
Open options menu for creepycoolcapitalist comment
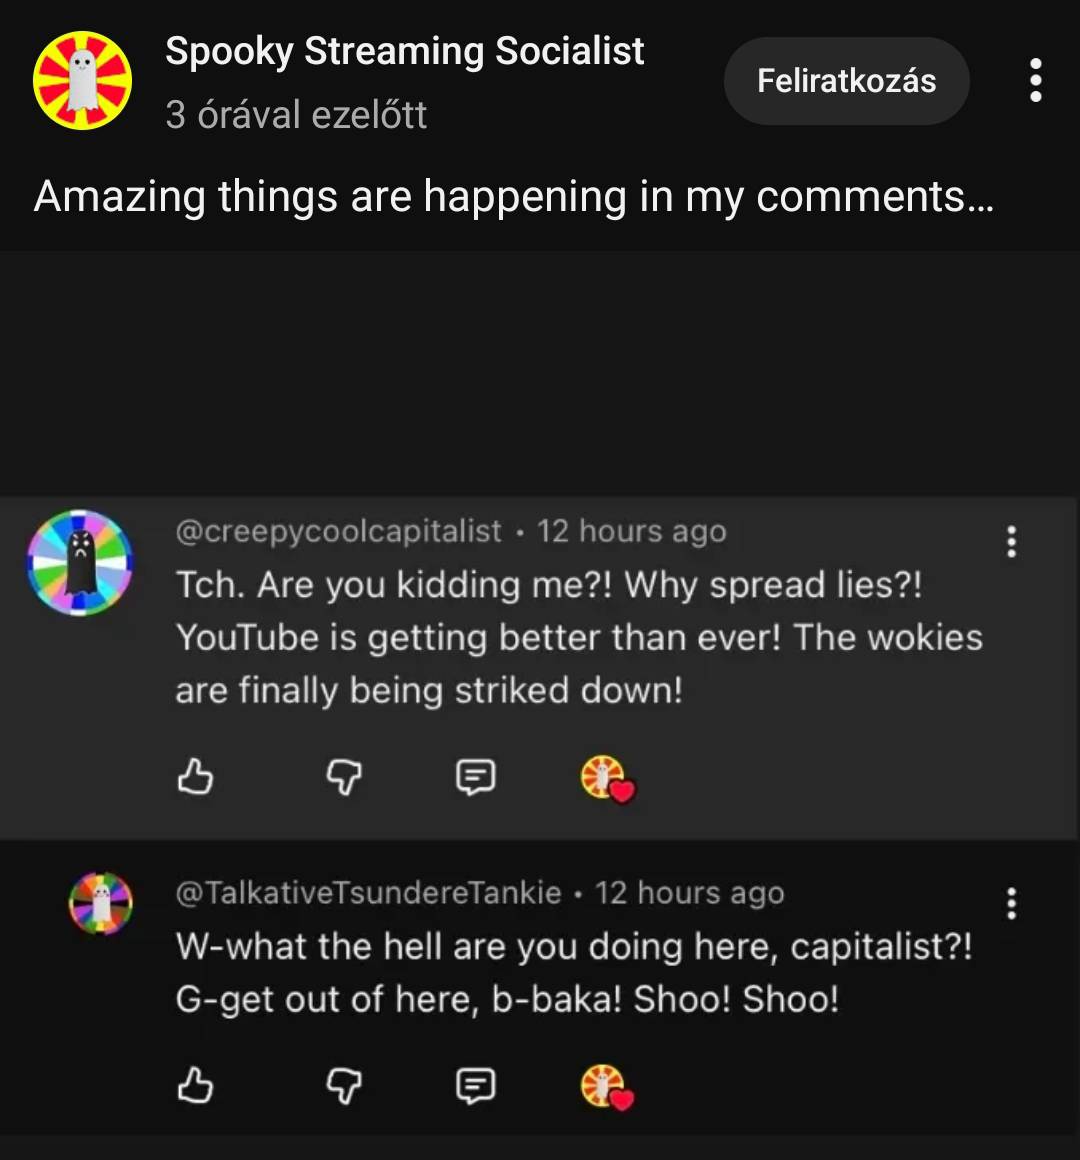click(1012, 541)
